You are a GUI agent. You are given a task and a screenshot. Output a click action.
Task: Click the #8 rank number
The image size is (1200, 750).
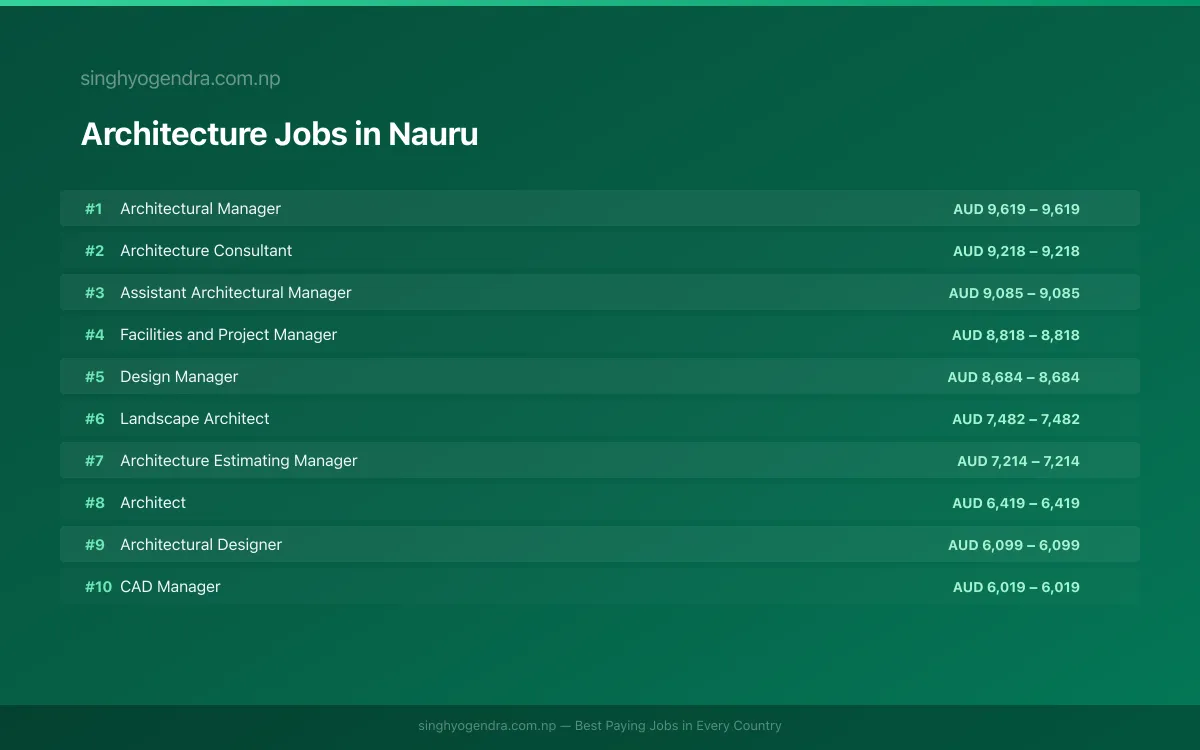94,503
